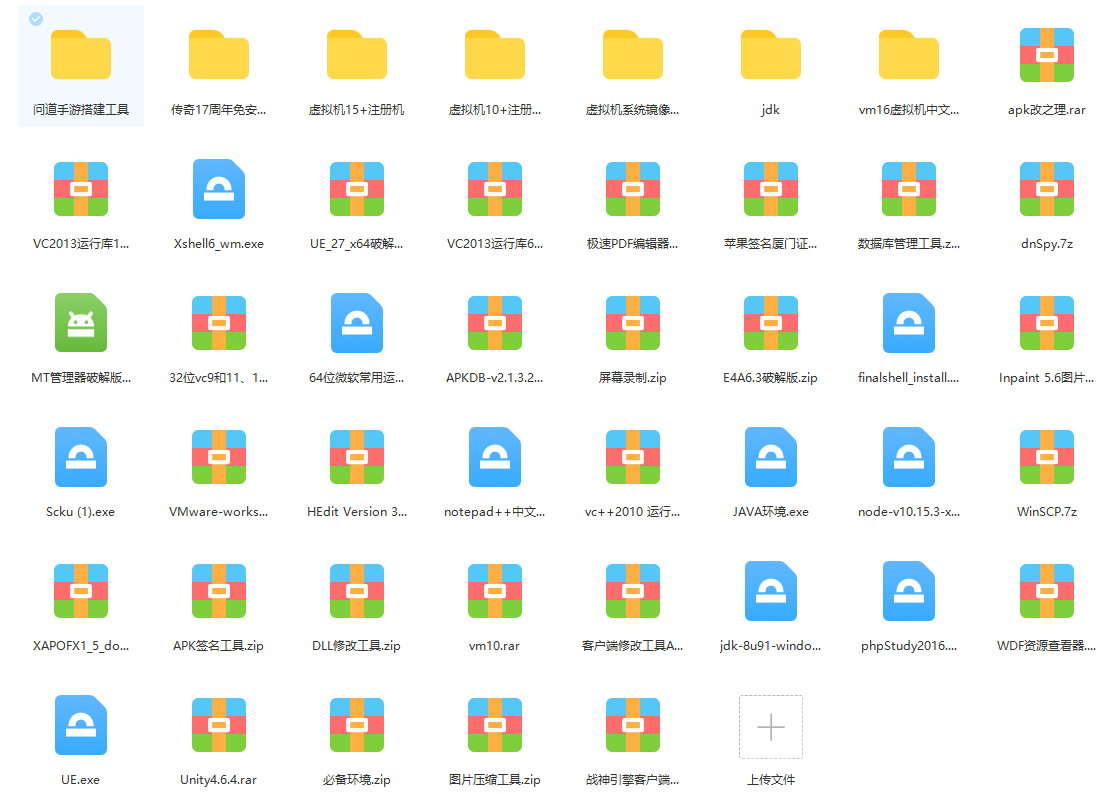Open the 虚拟机10+注册 folder

tap(494, 55)
